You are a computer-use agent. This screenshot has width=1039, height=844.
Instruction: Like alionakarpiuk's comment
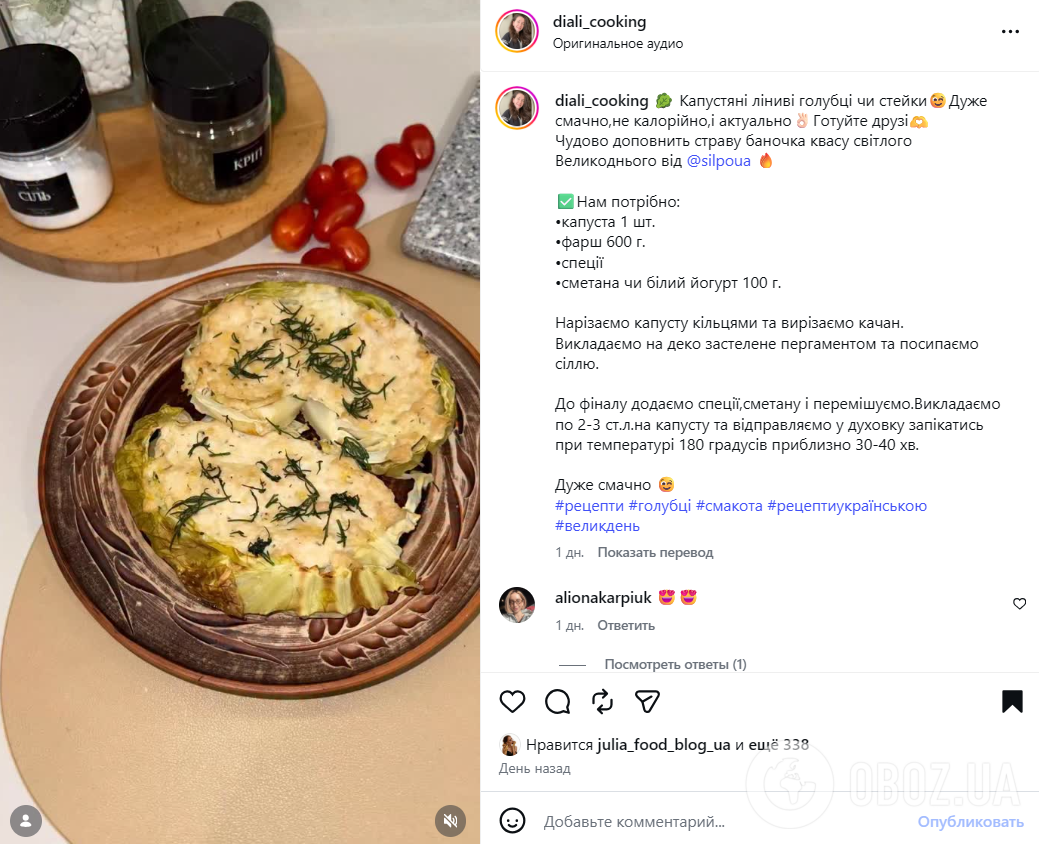pos(1019,604)
